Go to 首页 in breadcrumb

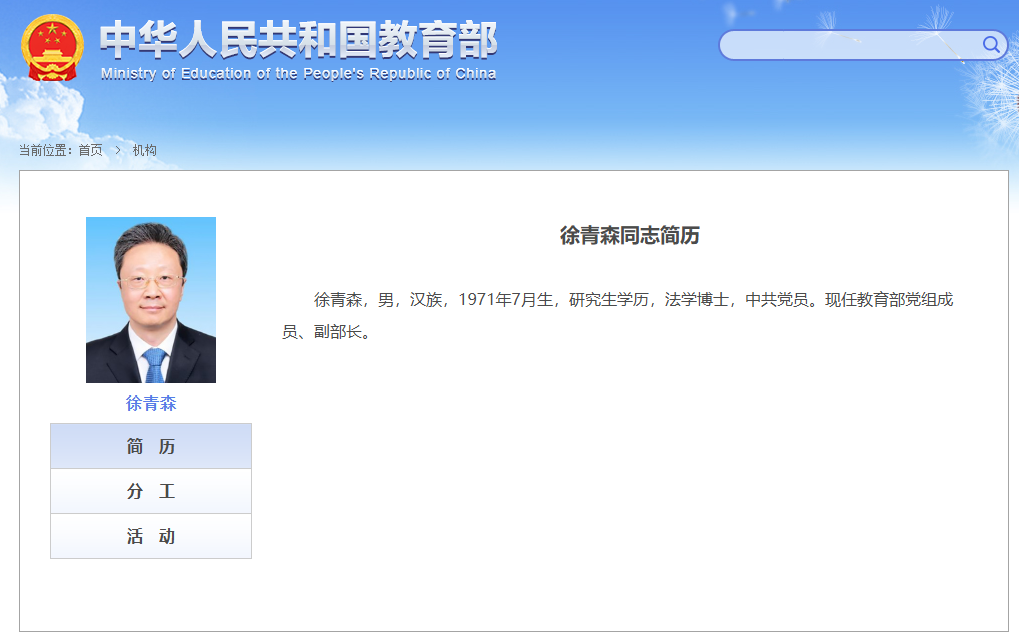pyautogui.click(x=90, y=150)
